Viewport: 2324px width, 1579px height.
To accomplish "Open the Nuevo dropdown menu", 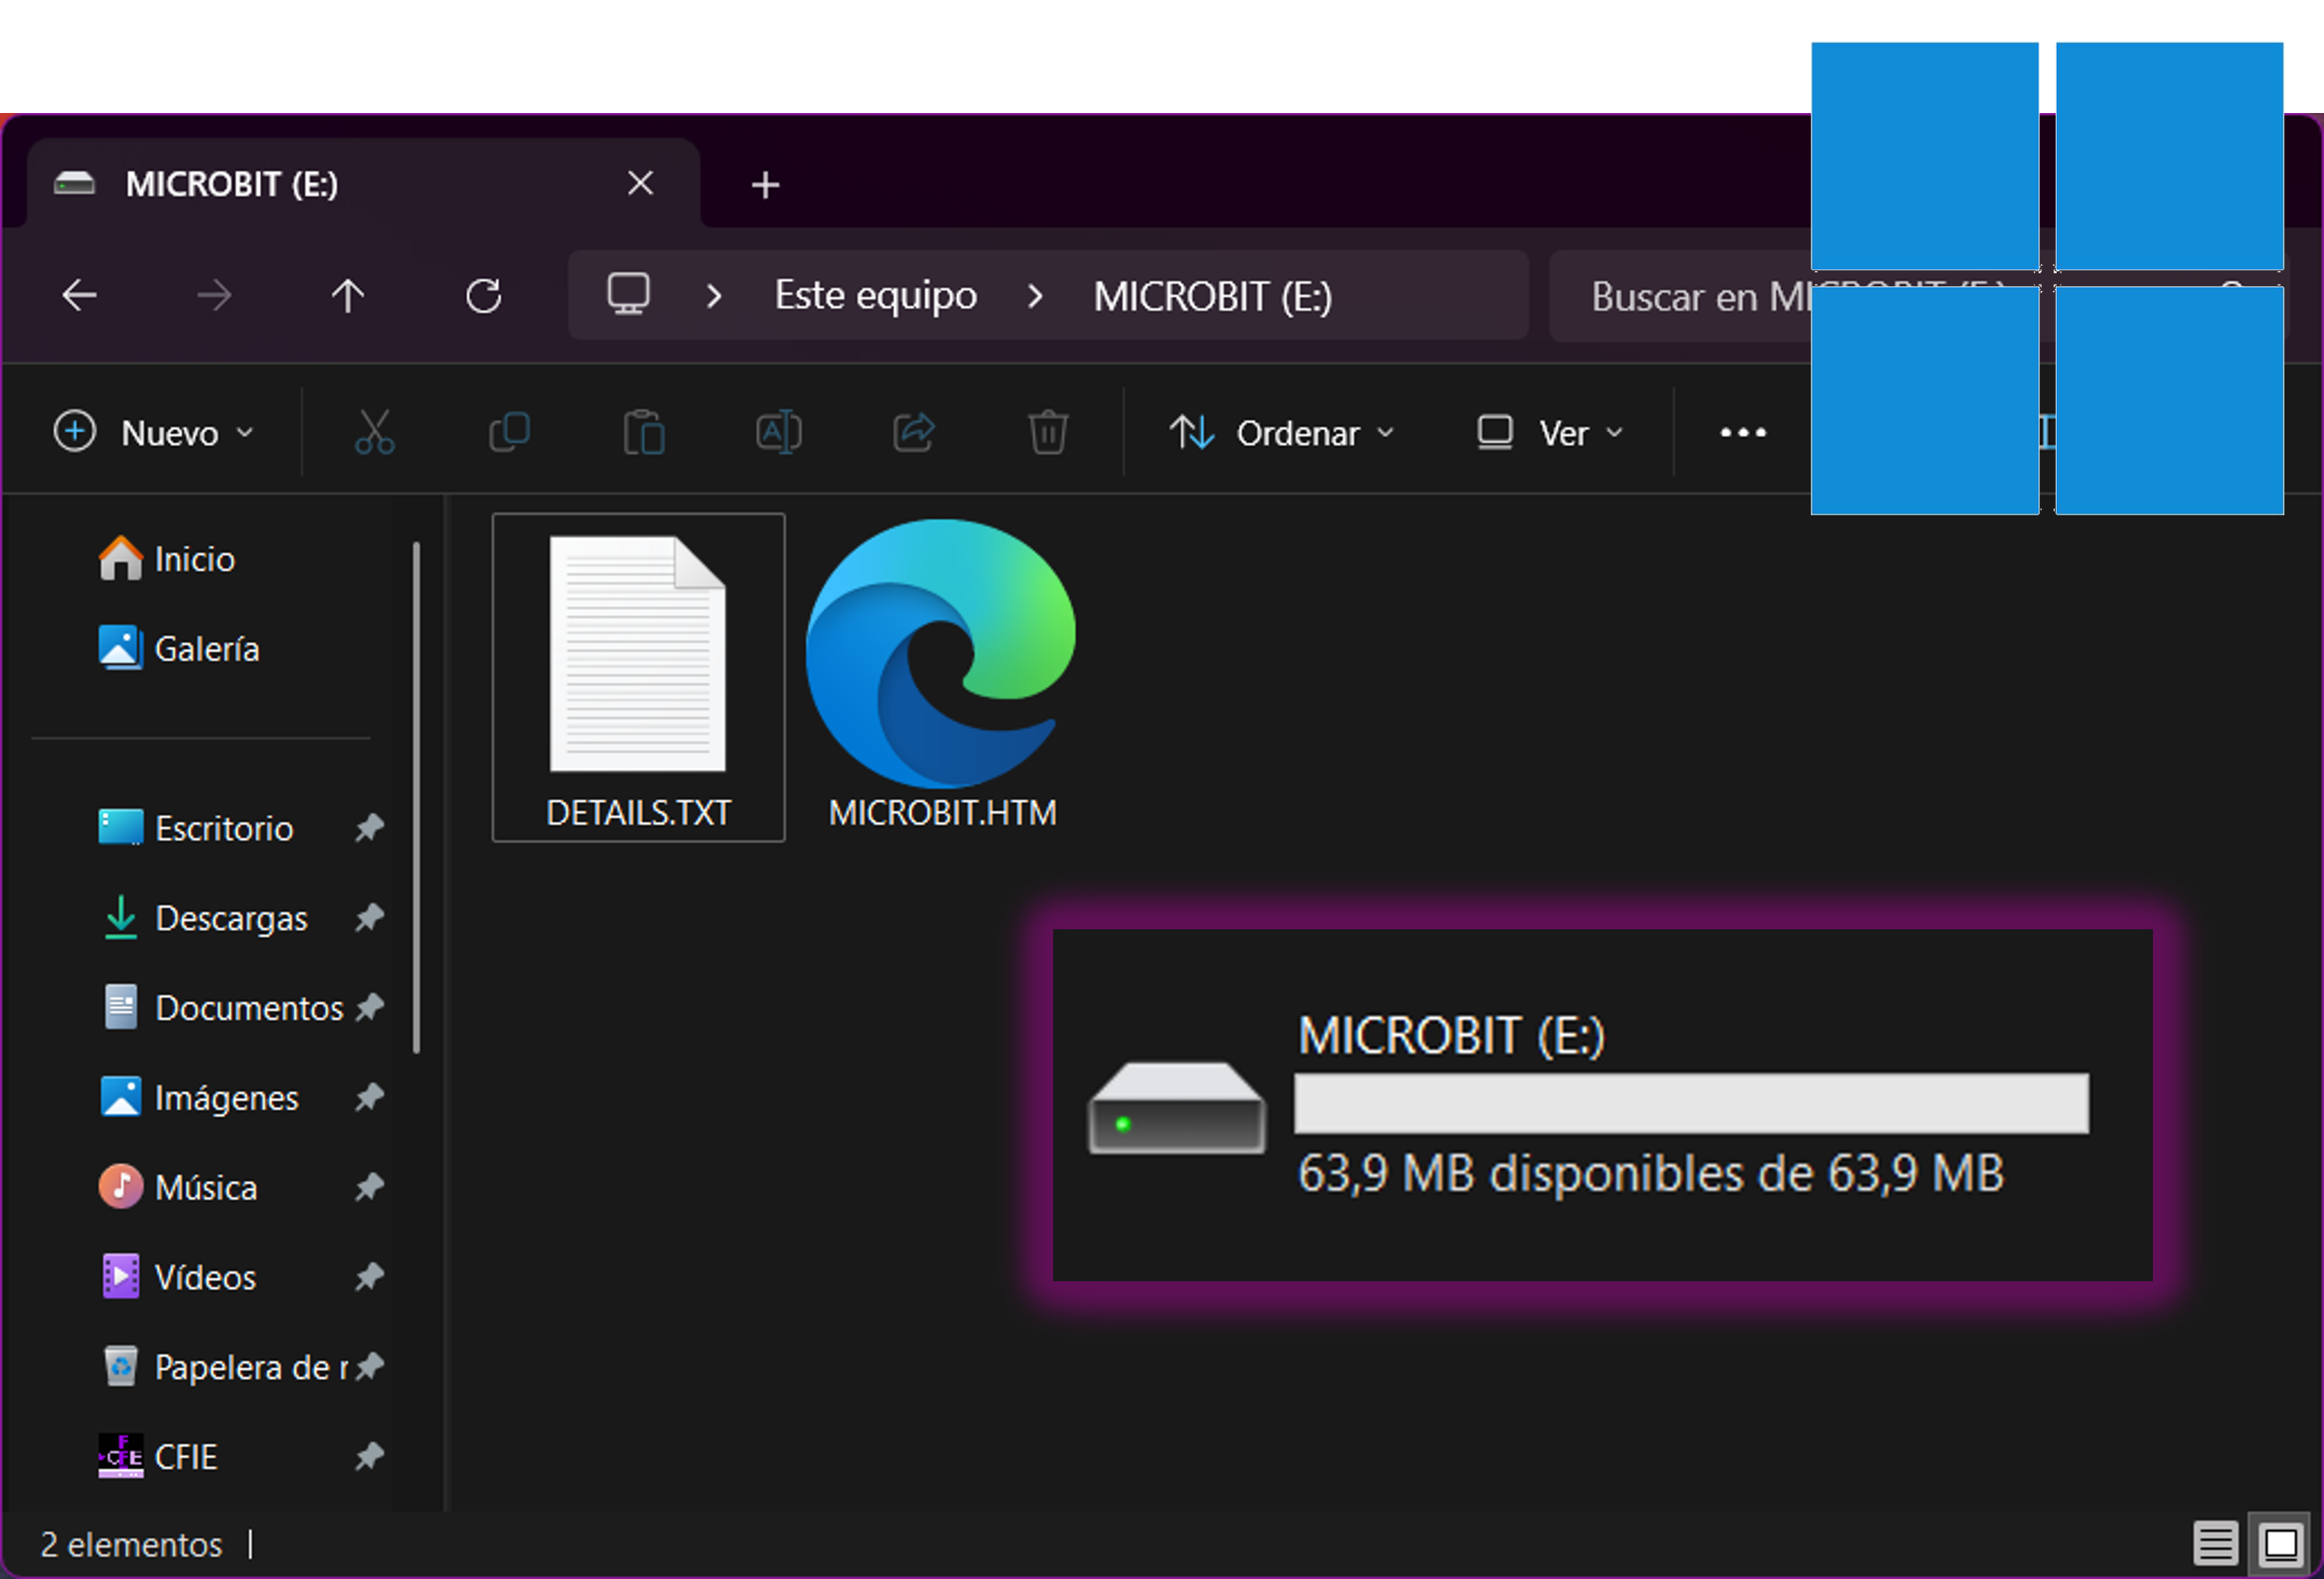I will [x=153, y=432].
